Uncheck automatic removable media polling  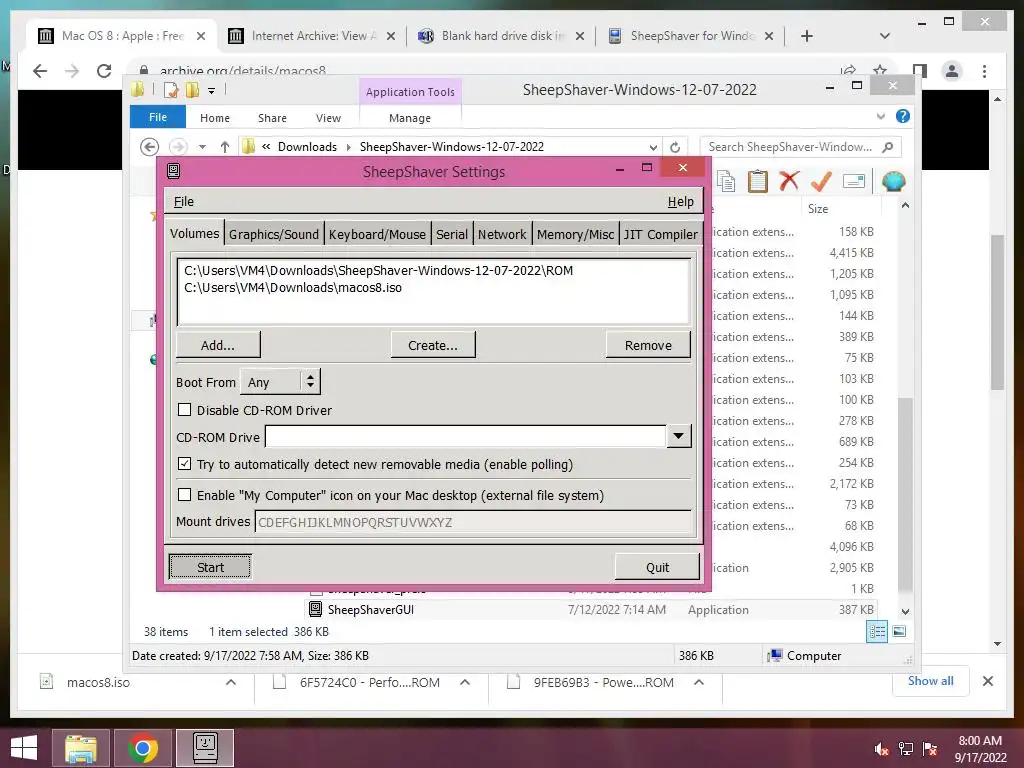pos(185,464)
